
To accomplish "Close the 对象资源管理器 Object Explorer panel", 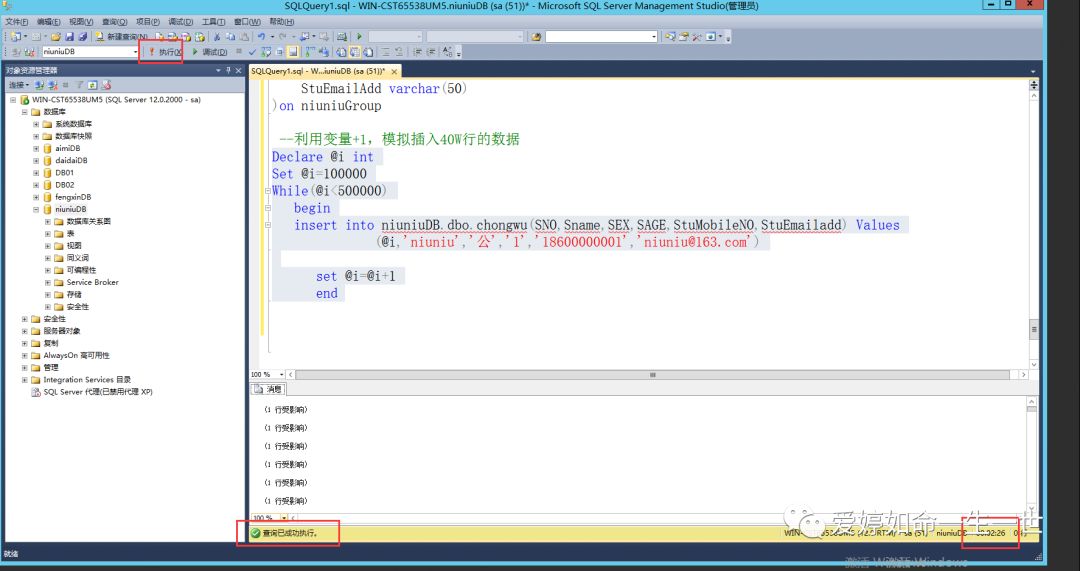I will pyautogui.click(x=238, y=70).
